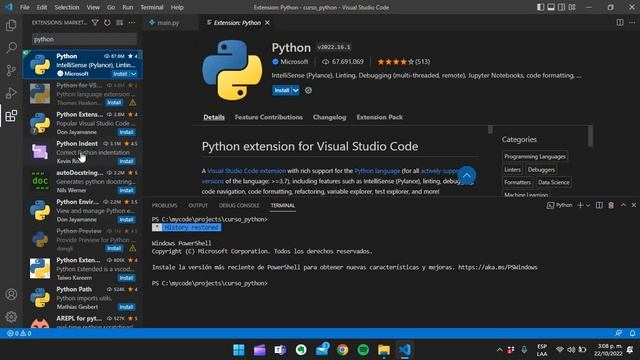
Task: Select Programming Languages category tag
Action: coord(535,157)
